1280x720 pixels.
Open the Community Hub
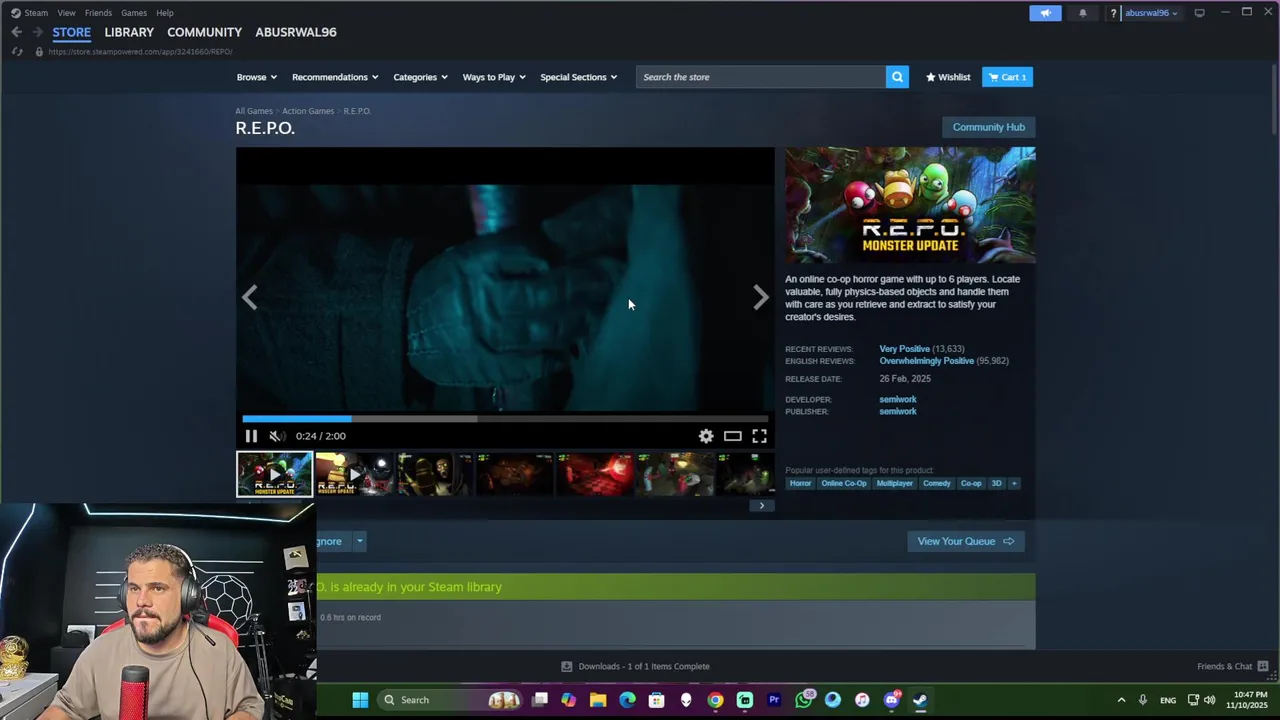[x=989, y=127]
